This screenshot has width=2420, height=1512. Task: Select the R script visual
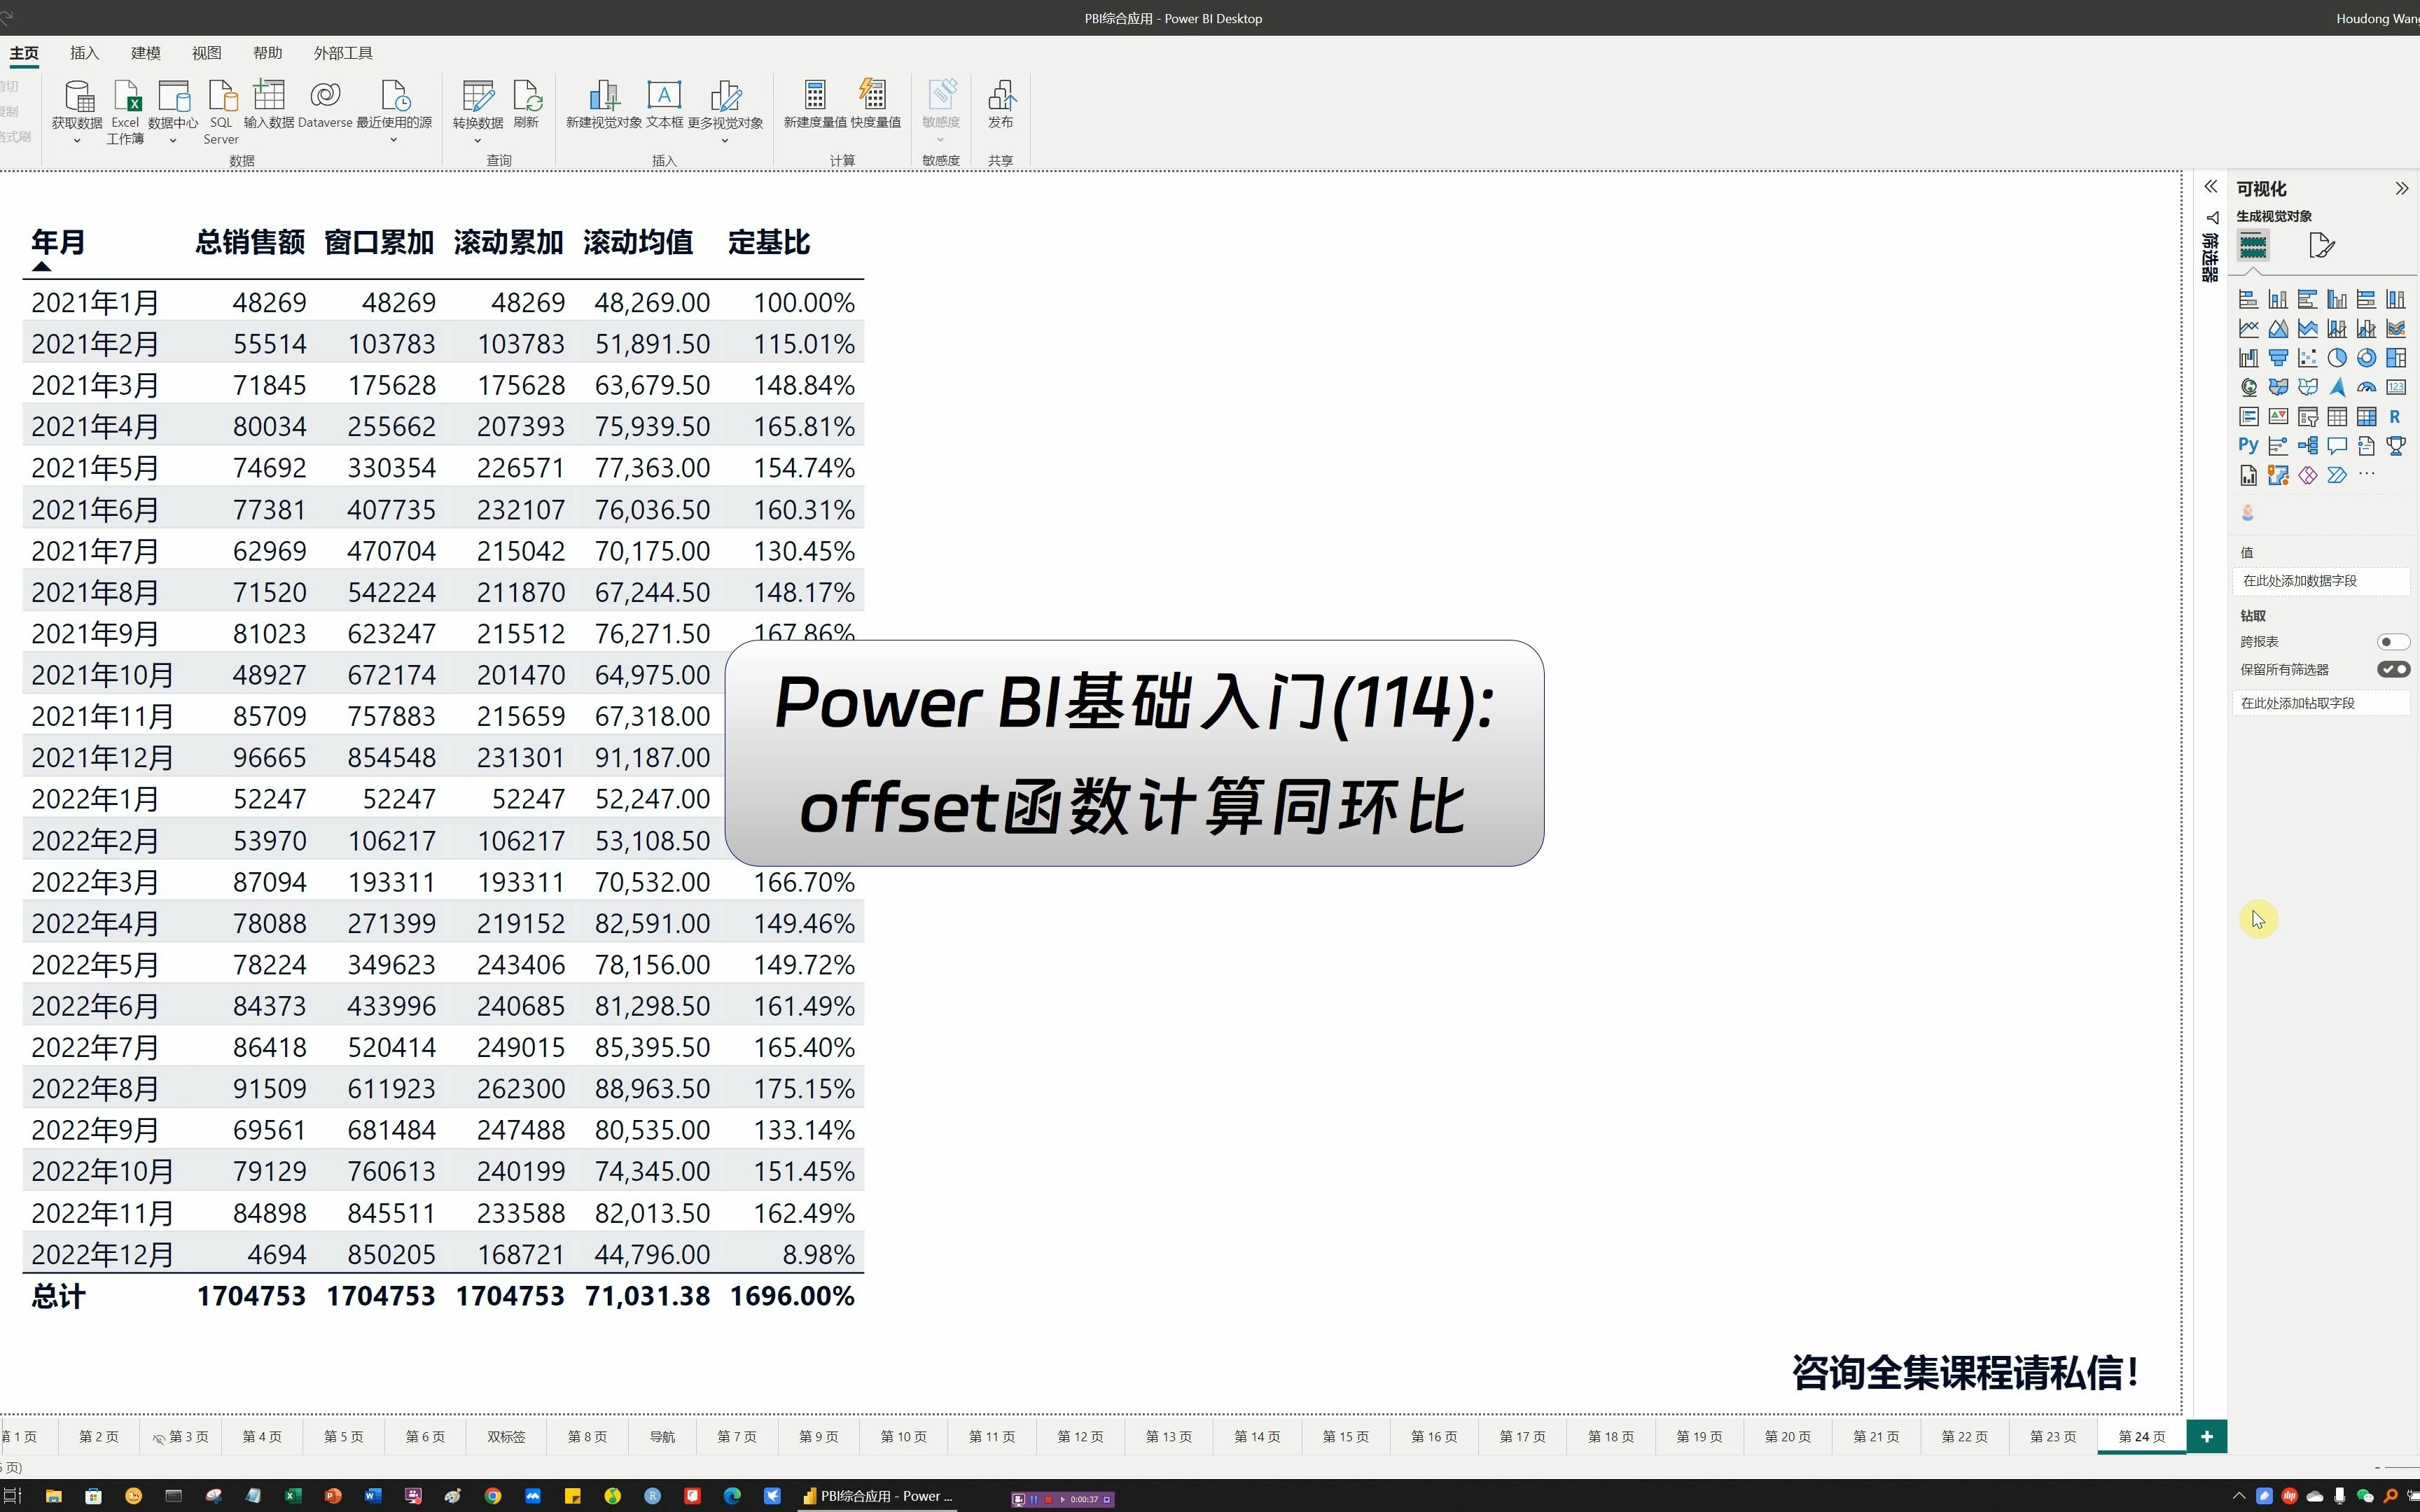coord(2396,416)
